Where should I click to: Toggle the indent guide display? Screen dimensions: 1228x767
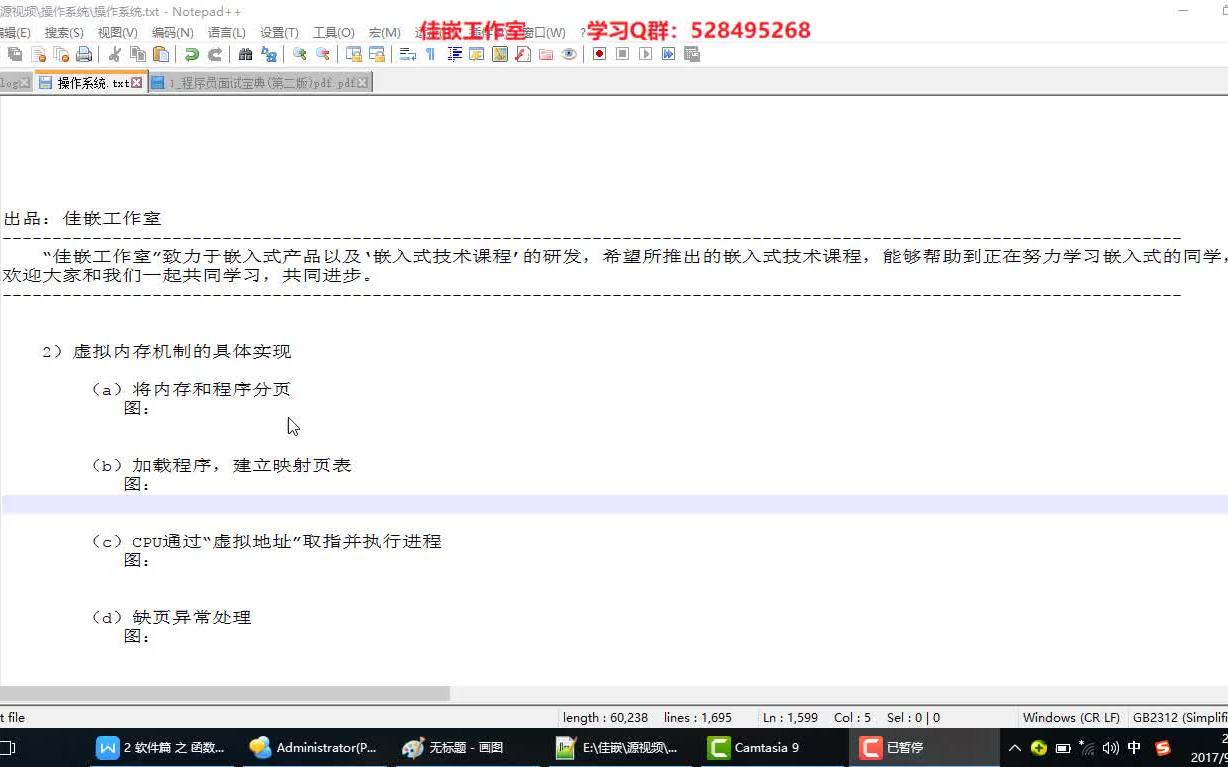(454, 55)
